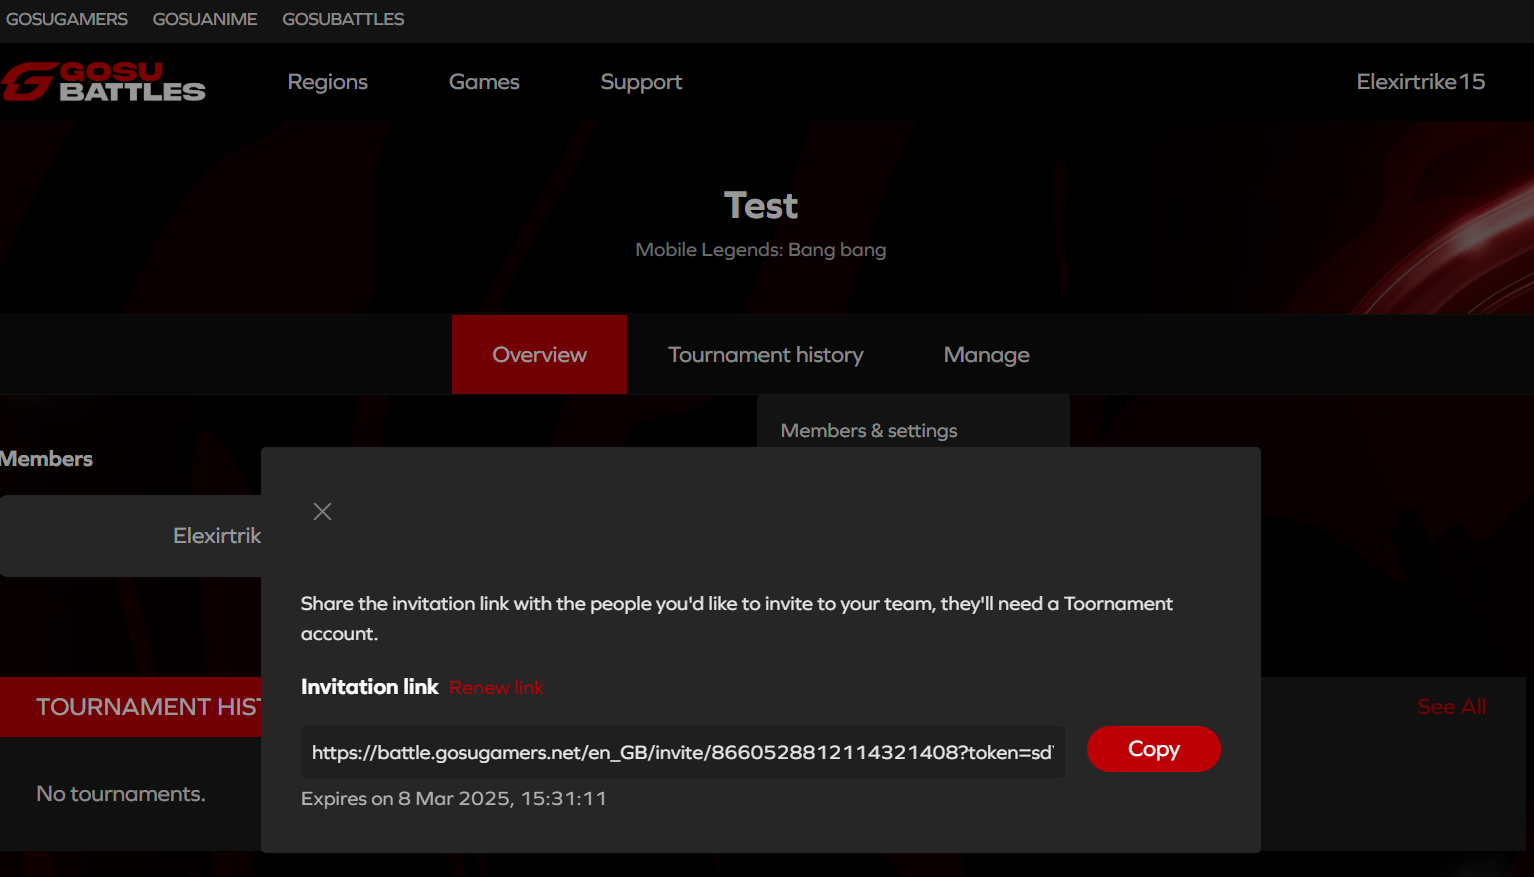Screen dimensions: 1534x877
Task: Click the Invitation link label
Action: 370,687
